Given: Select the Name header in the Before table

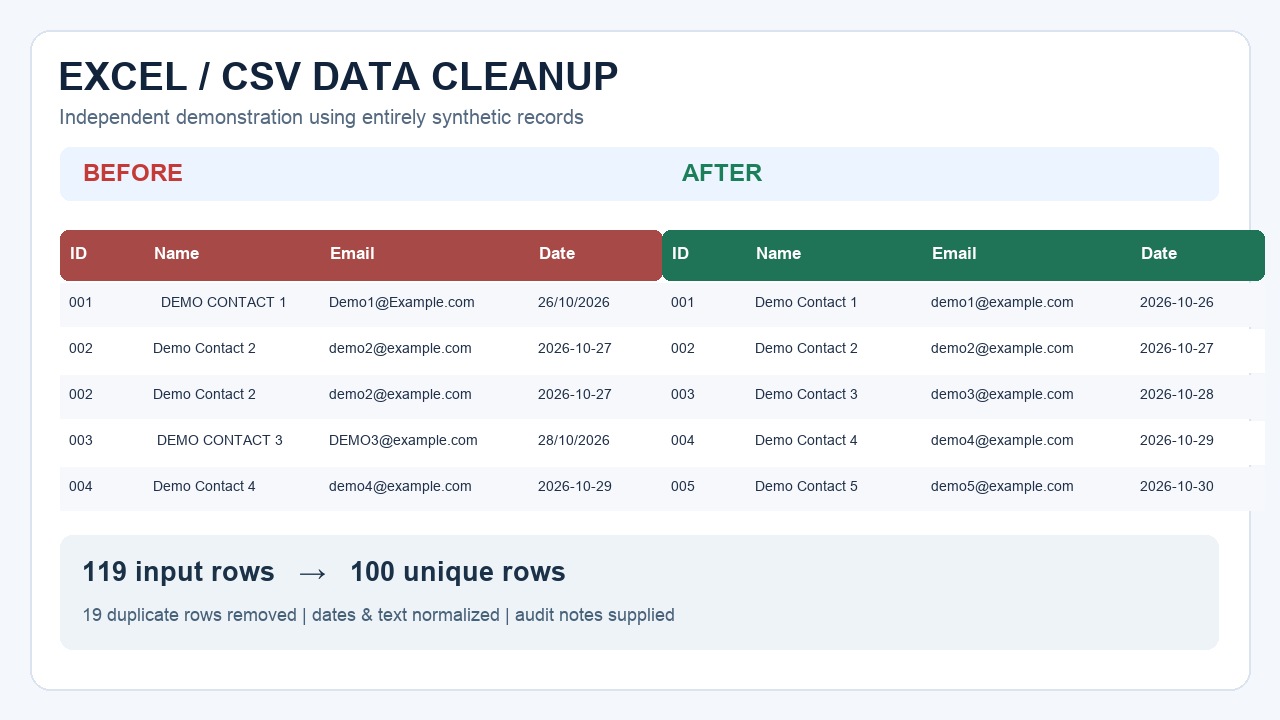Looking at the screenshot, I should pyautogui.click(x=176, y=254).
